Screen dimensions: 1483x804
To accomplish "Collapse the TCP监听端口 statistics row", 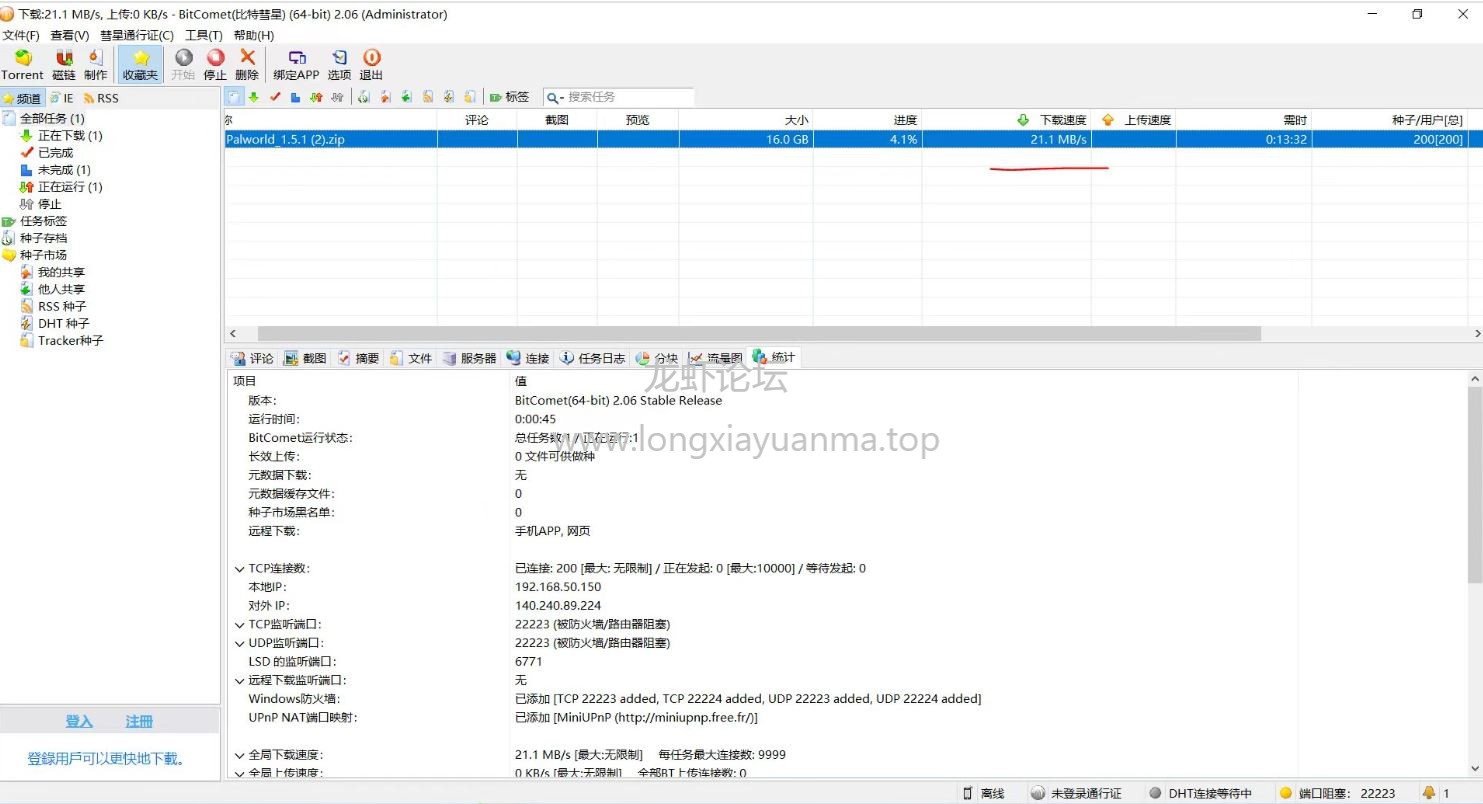I will click(239, 625).
